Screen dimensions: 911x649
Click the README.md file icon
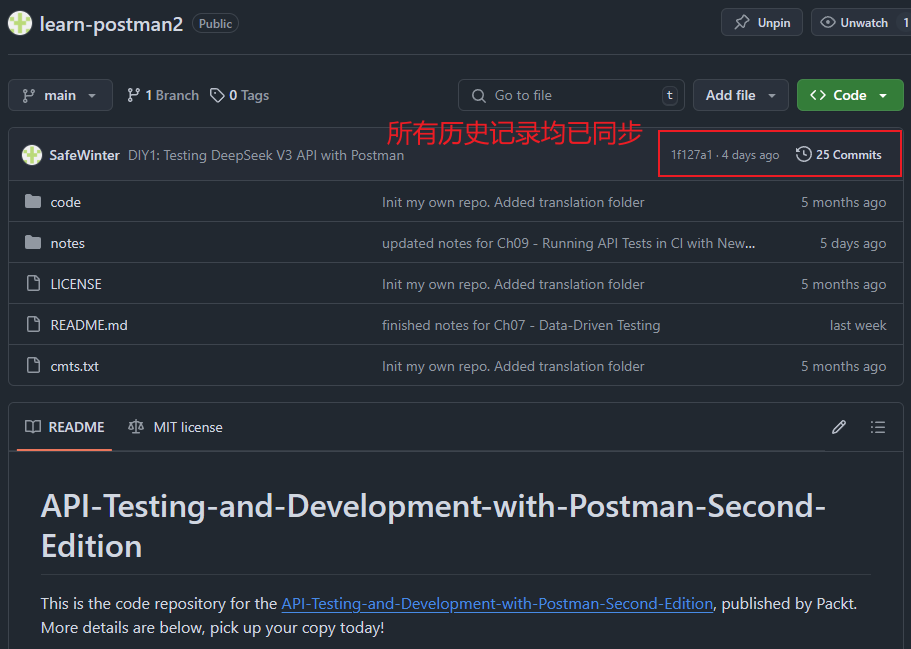(34, 324)
